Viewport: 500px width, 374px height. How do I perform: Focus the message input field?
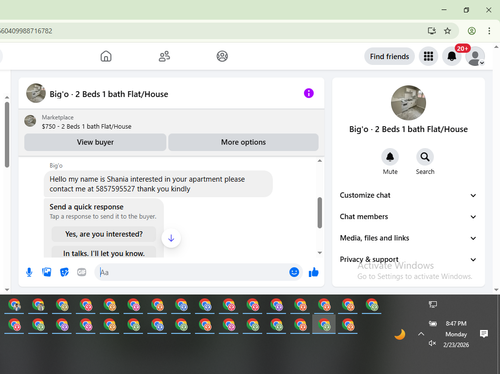pyautogui.click(x=193, y=272)
